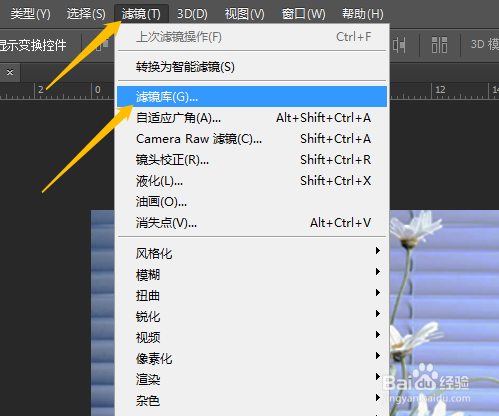The width and height of the screenshot is (499, 416).
Task: Open the 选择(S) menu
Action: (86, 14)
